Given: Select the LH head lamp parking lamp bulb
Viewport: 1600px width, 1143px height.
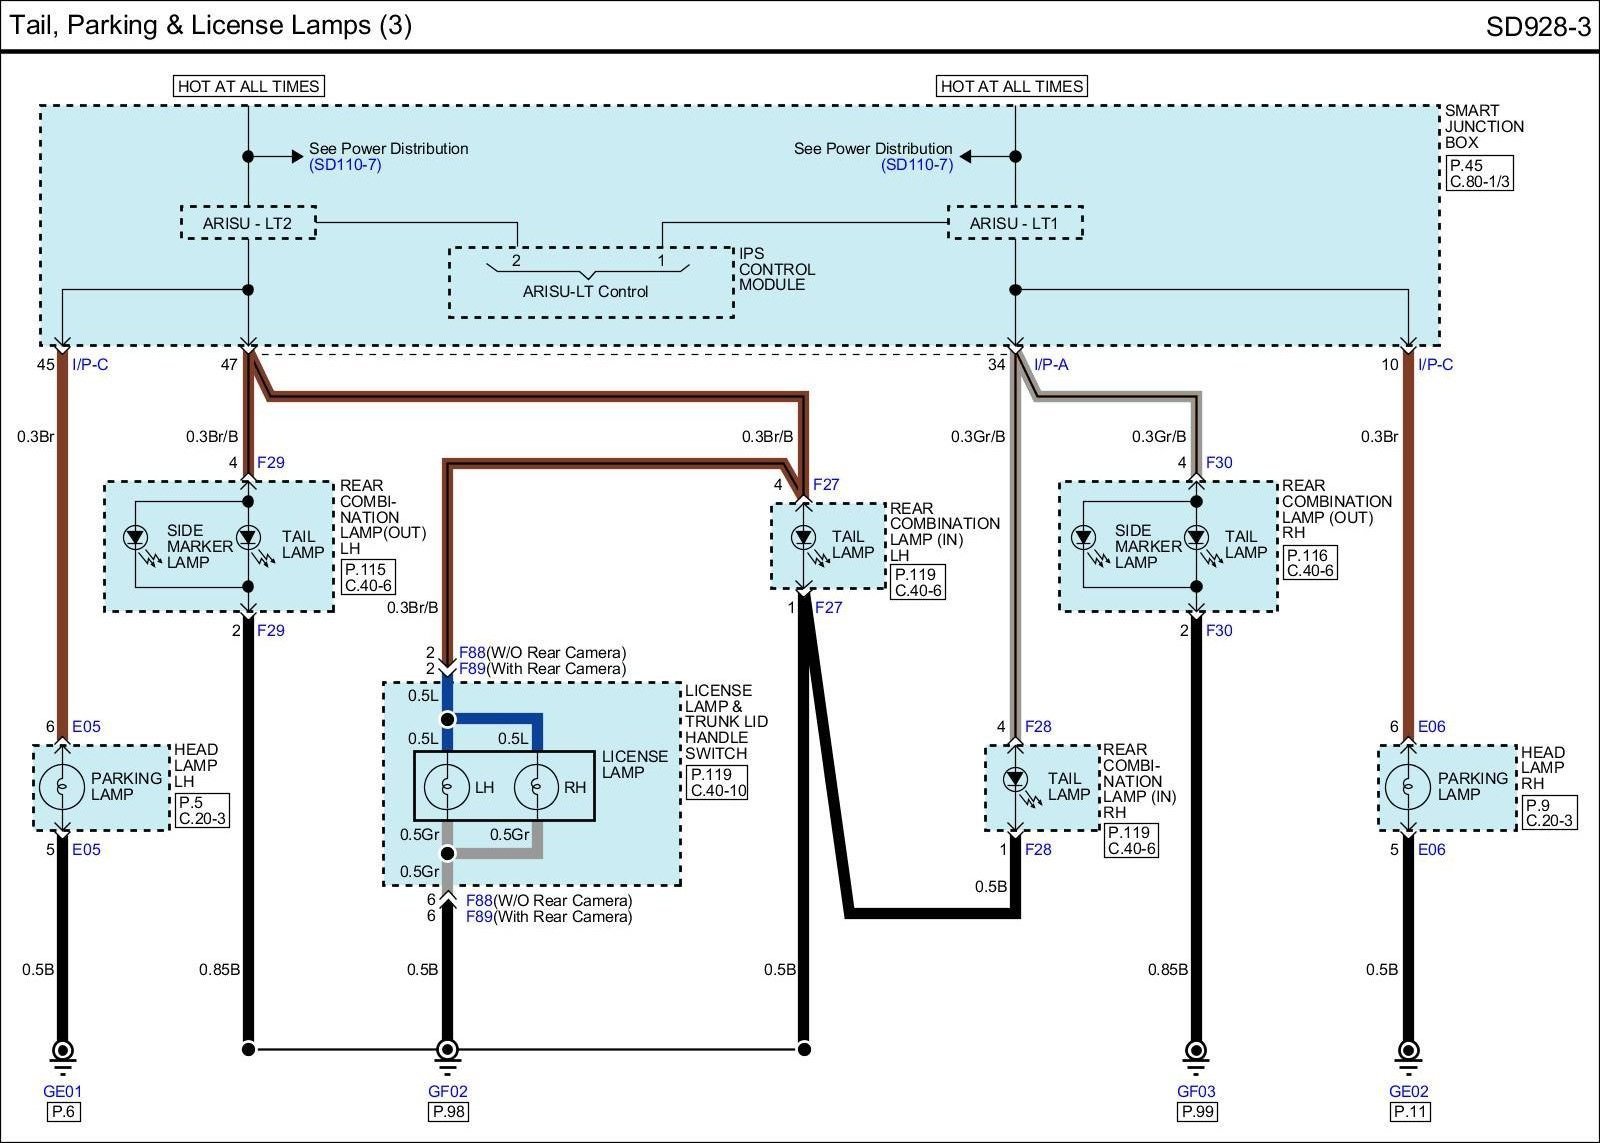Looking at the screenshot, I should (x=62, y=787).
